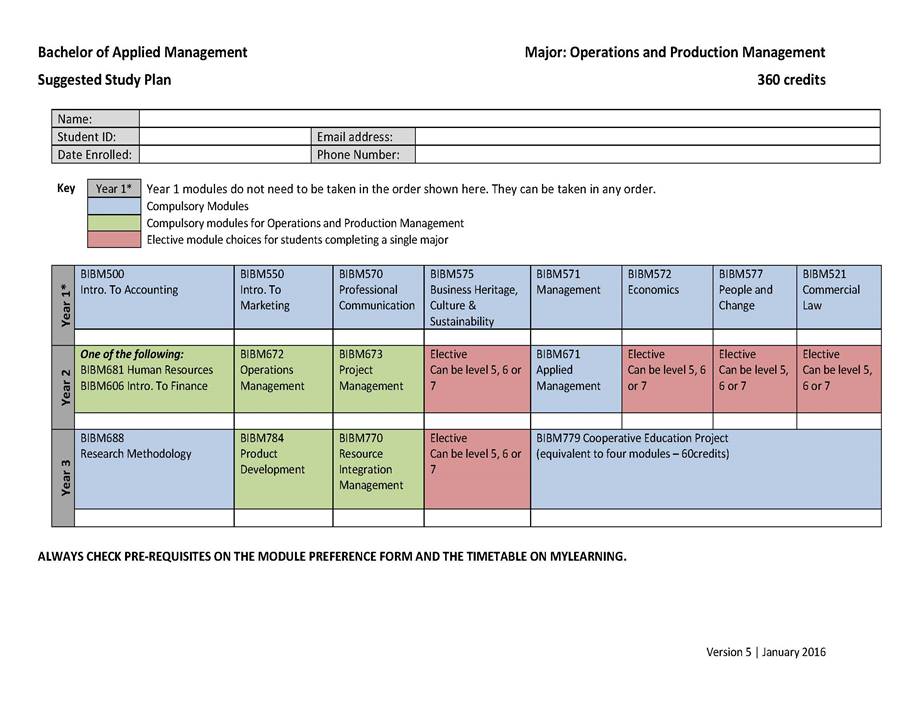Select the BIBM500 Intro To Accounting cell
Image resolution: width=903 pixels, height=701 pixels.
click(154, 297)
